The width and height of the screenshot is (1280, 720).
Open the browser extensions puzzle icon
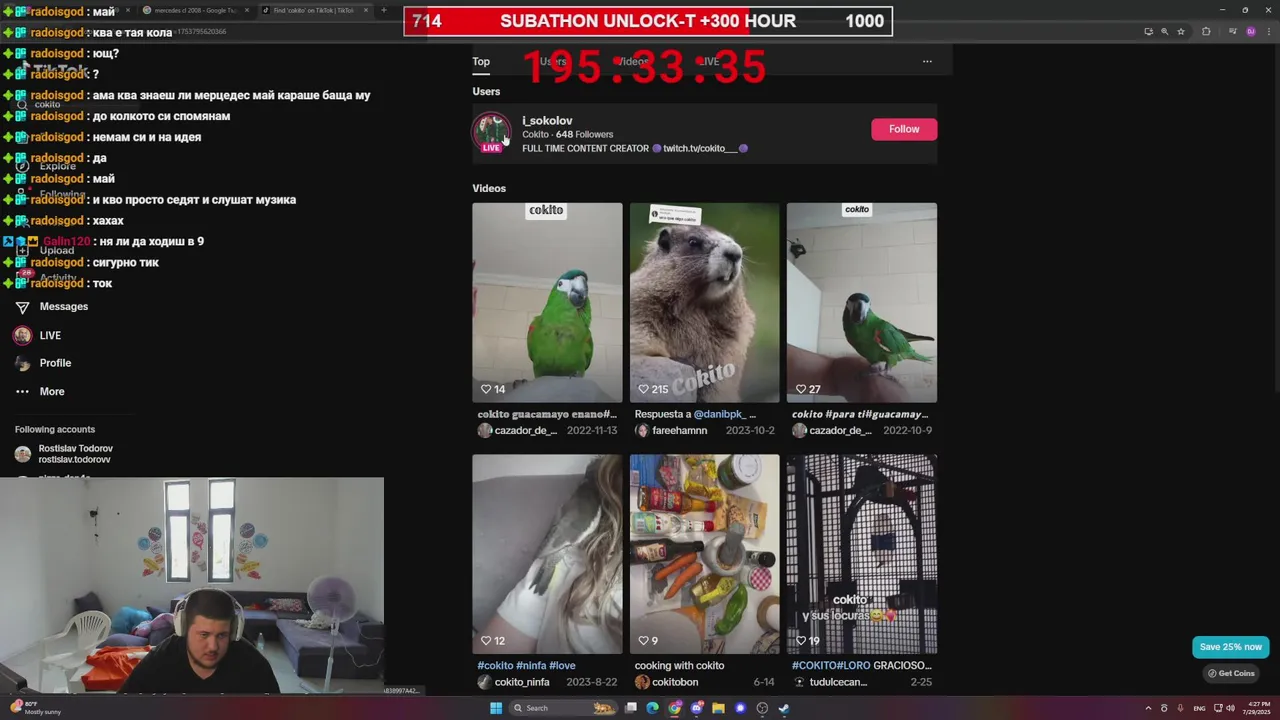click(1206, 32)
